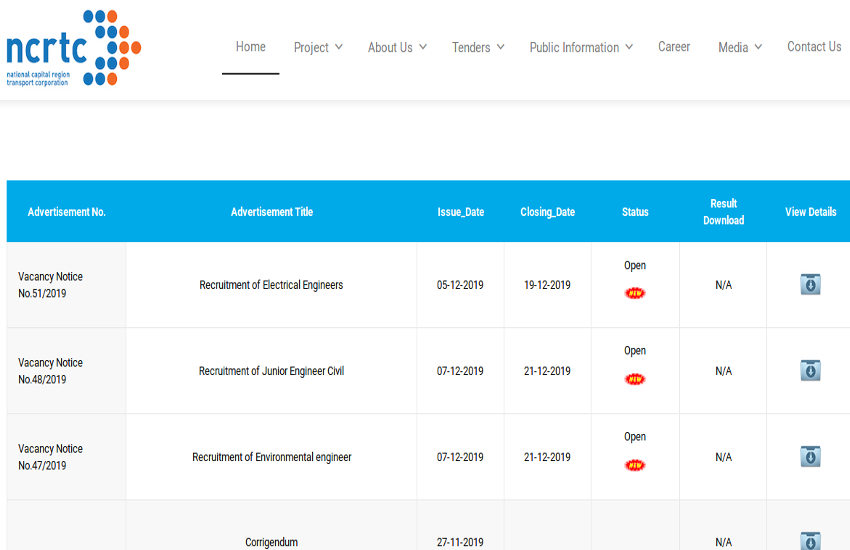Expand the Project dropdown menu
850x550 pixels.
(318, 47)
